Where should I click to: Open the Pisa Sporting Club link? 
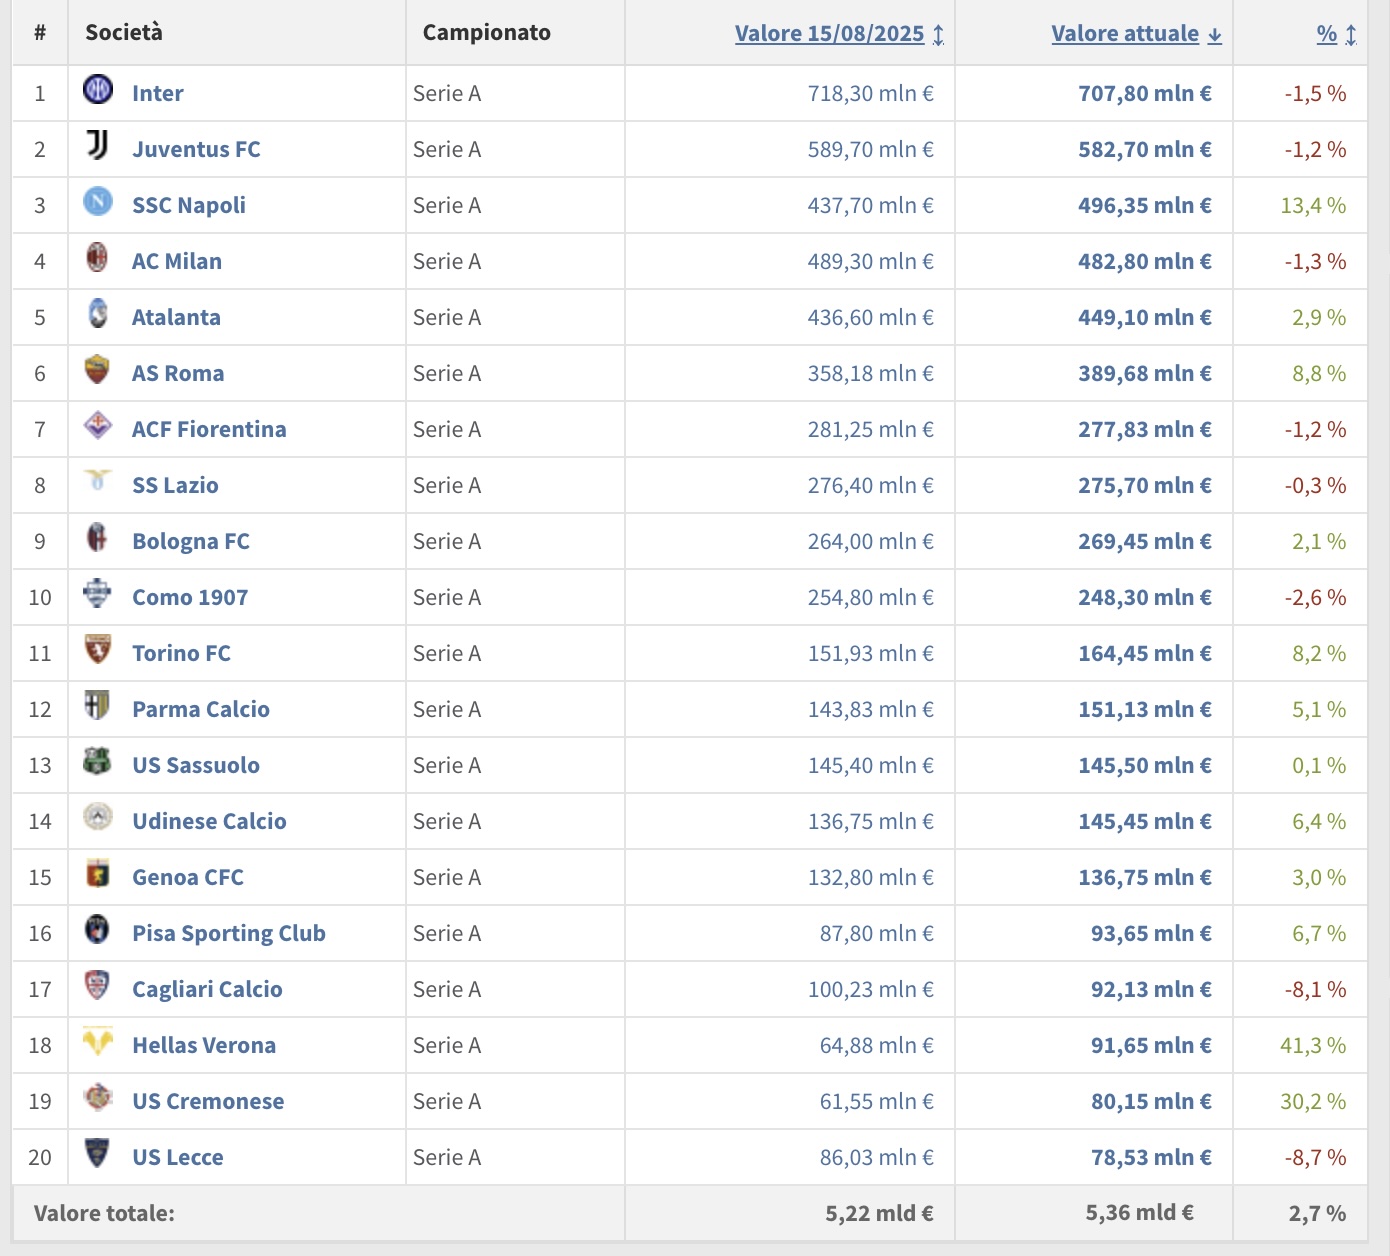(229, 933)
